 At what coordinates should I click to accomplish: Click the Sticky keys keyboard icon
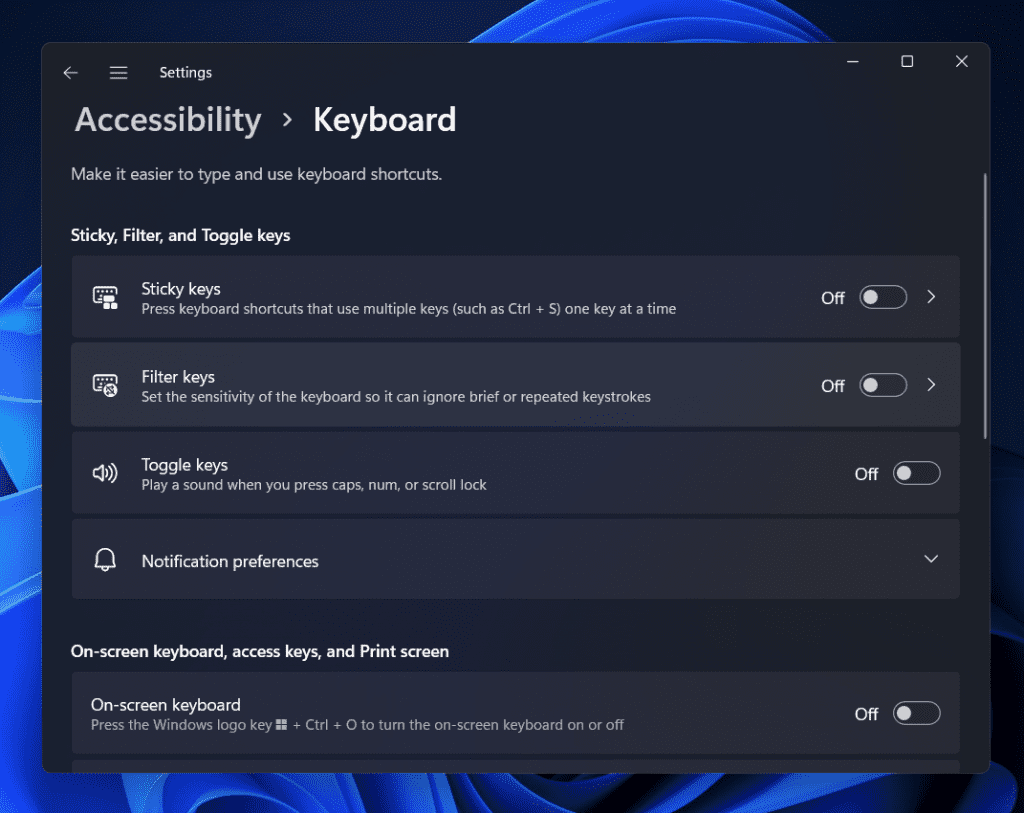[105, 296]
